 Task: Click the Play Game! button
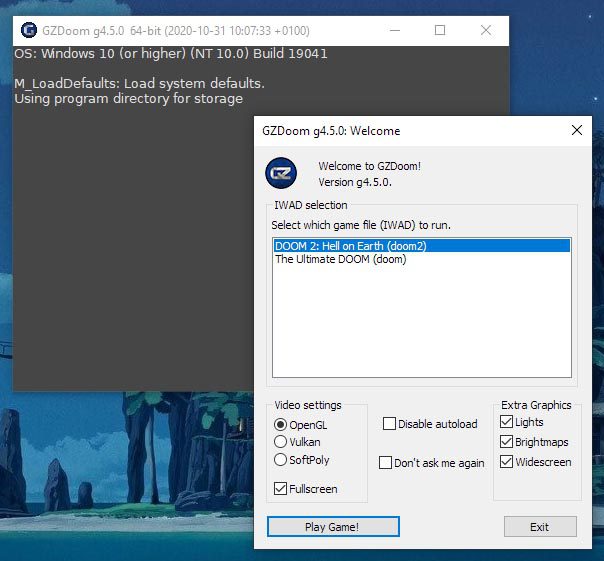click(x=333, y=527)
